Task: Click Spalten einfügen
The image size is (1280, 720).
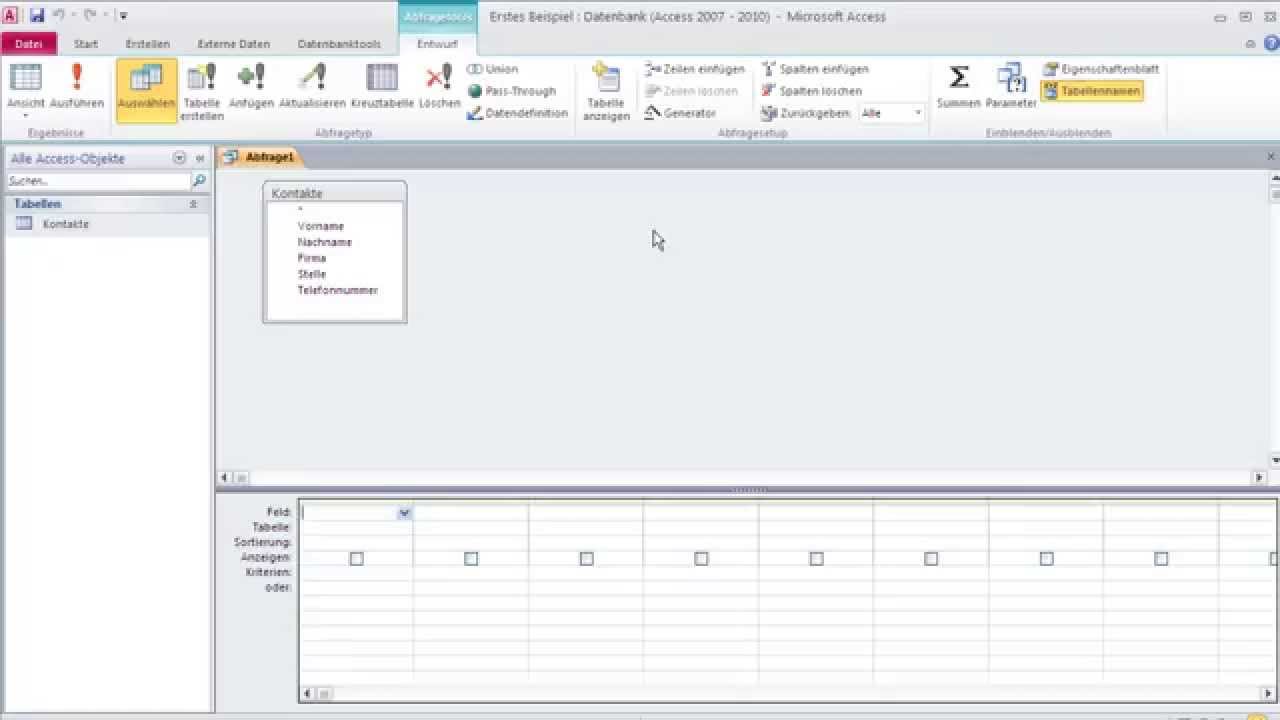Action: [x=815, y=69]
